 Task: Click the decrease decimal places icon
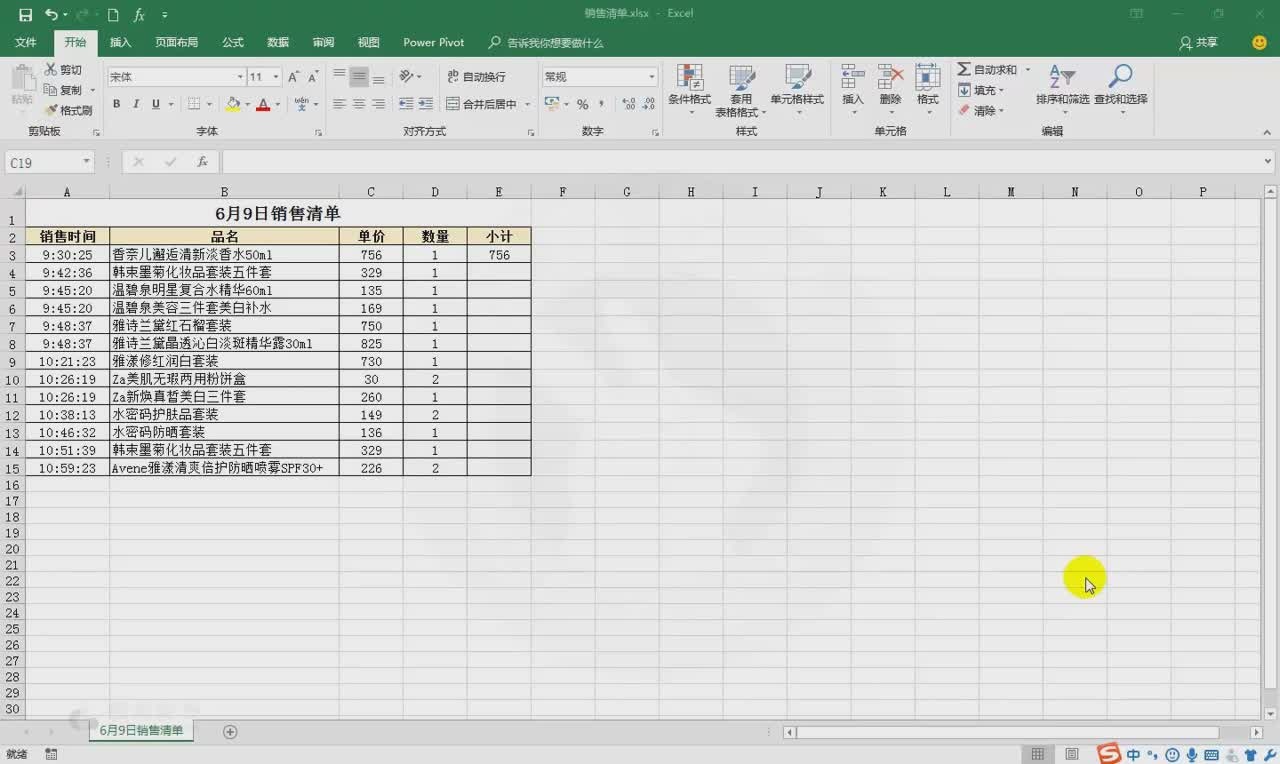click(x=647, y=104)
